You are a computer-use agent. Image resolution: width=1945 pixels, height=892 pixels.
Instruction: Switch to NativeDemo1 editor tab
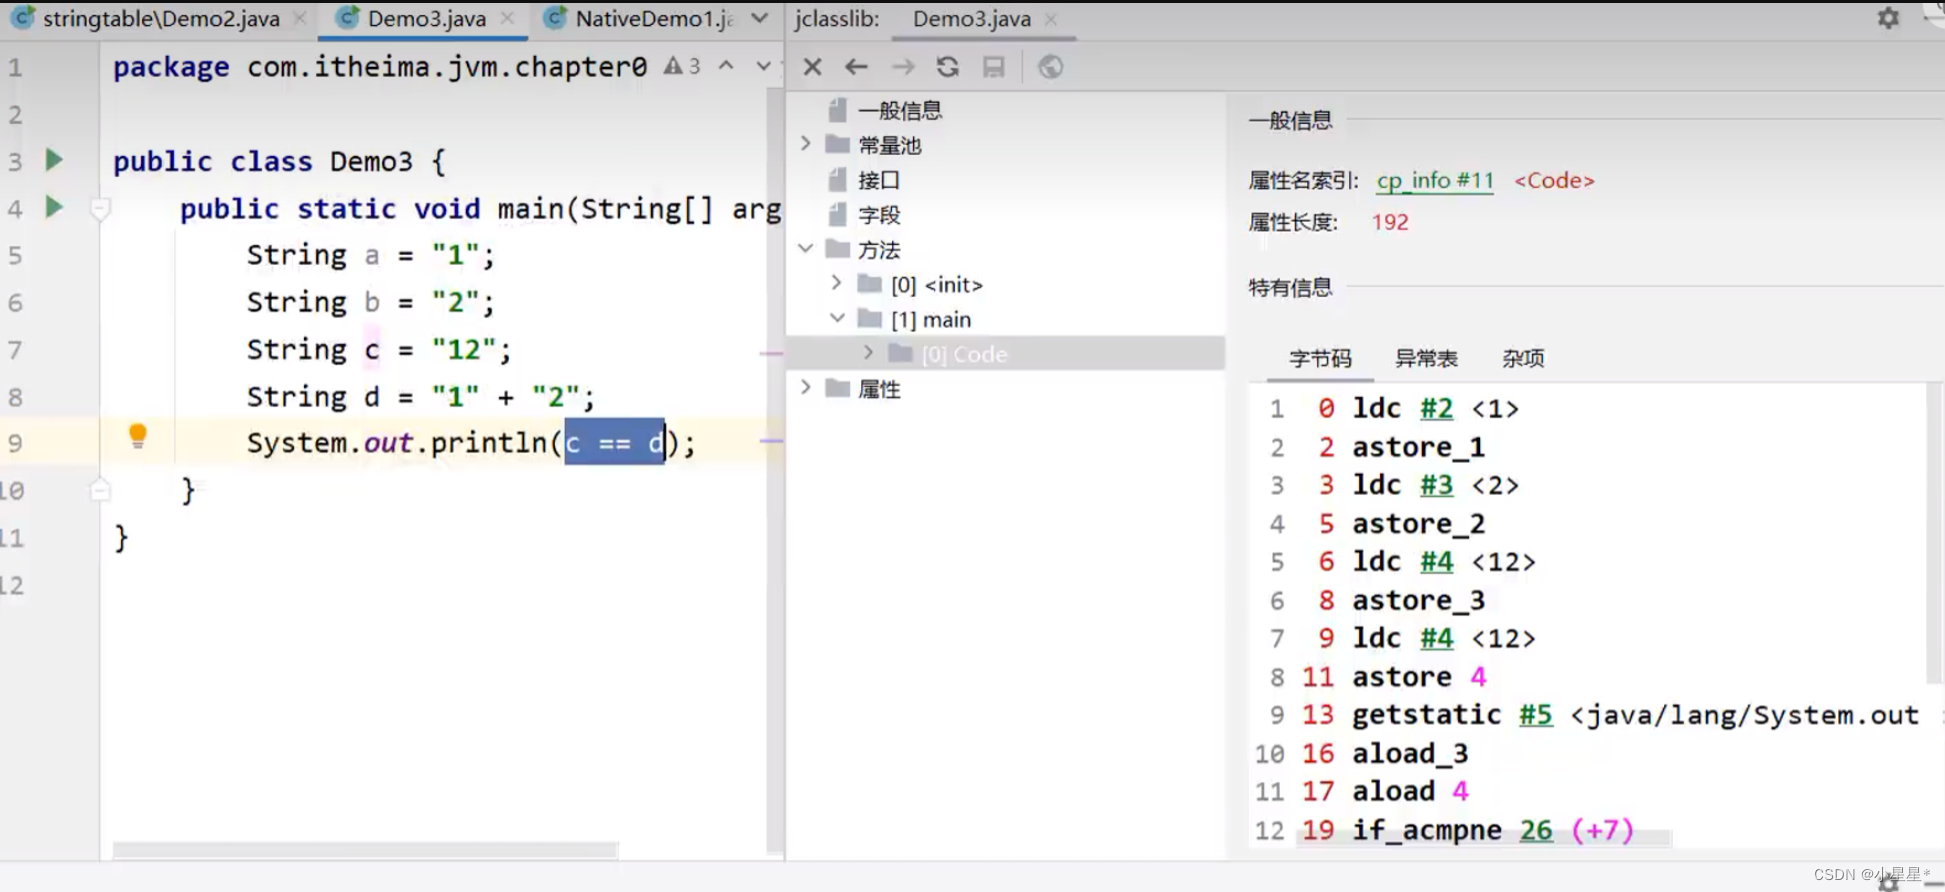(x=654, y=18)
